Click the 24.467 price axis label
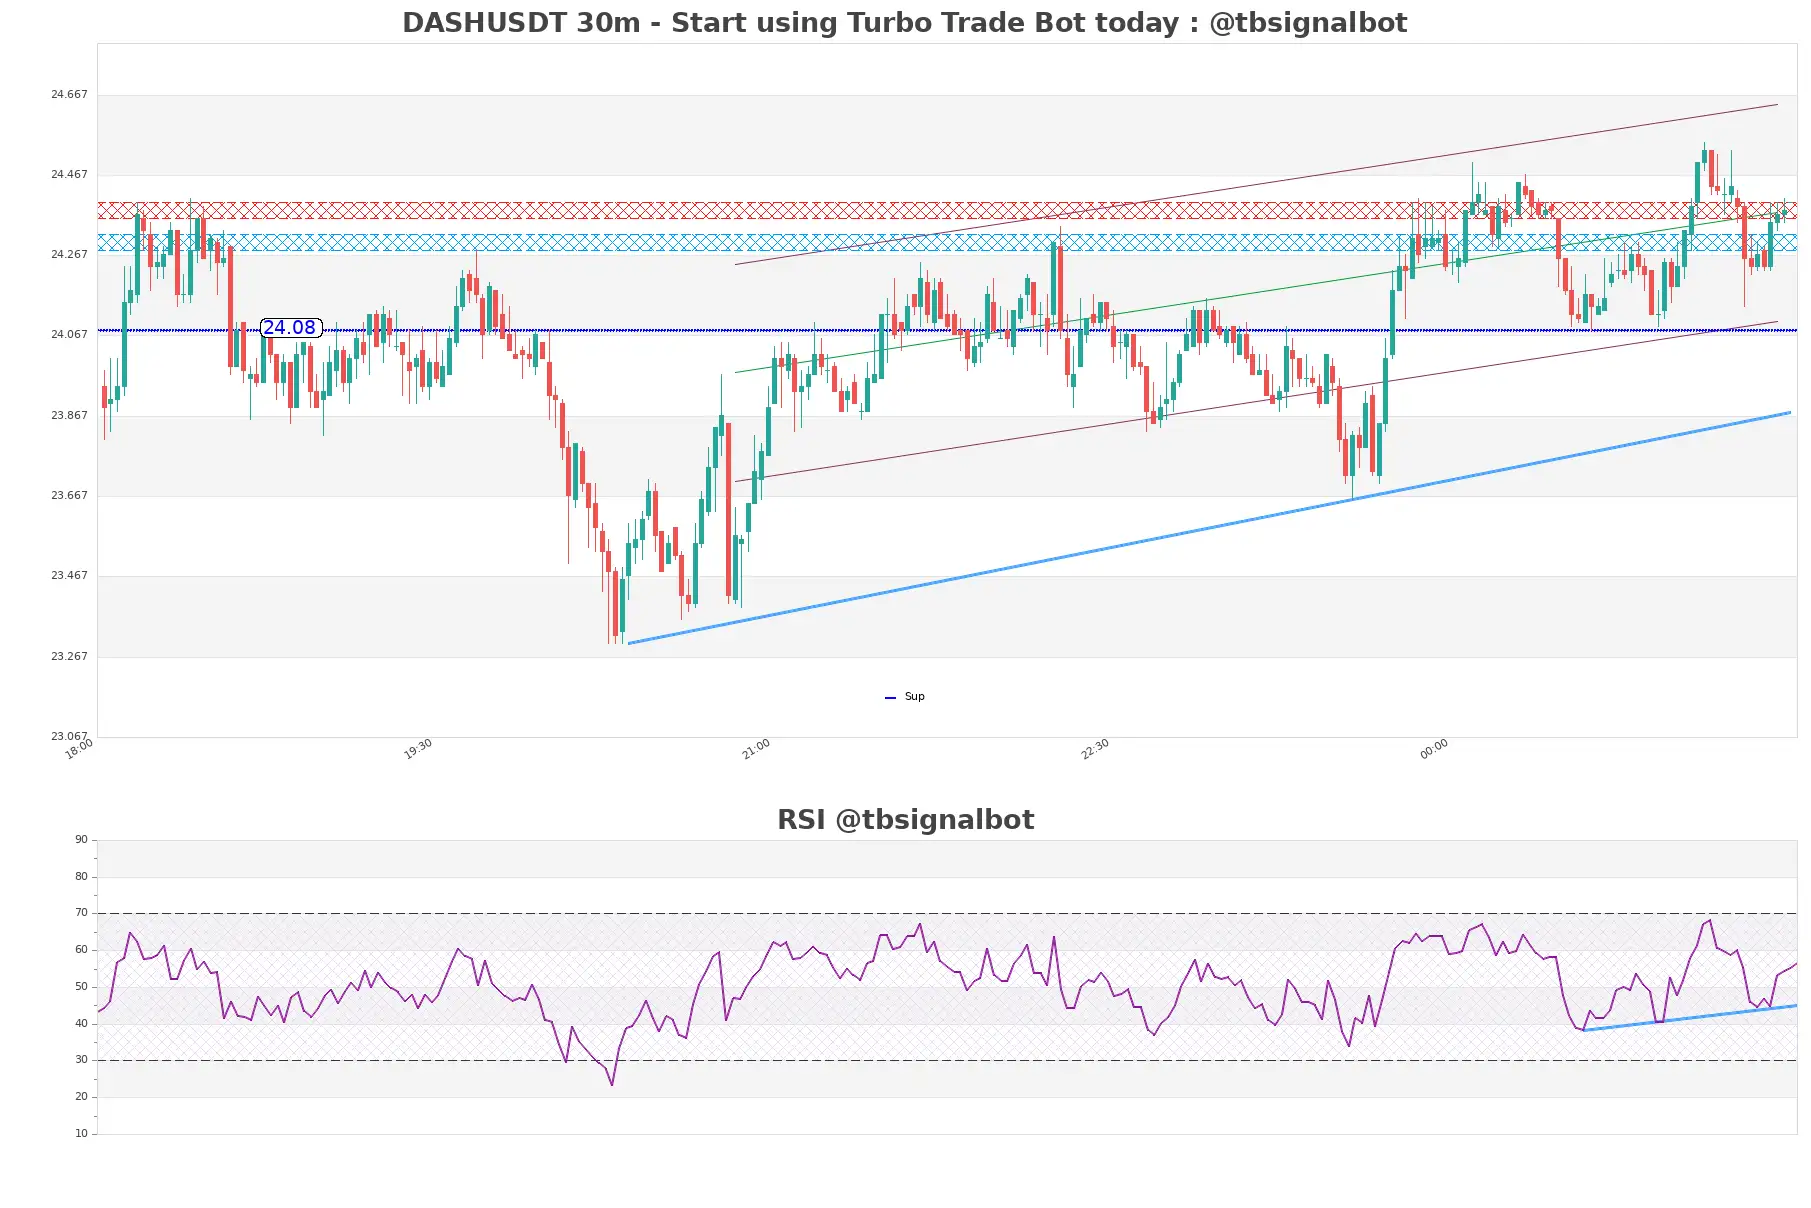This screenshot has width=1811, height=1208. [69, 175]
